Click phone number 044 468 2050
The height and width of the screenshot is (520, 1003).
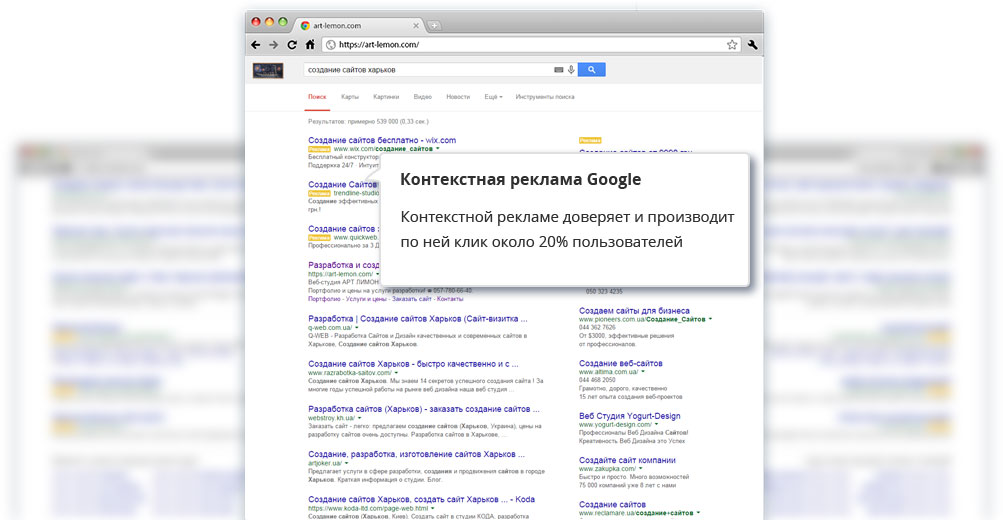coord(597,380)
